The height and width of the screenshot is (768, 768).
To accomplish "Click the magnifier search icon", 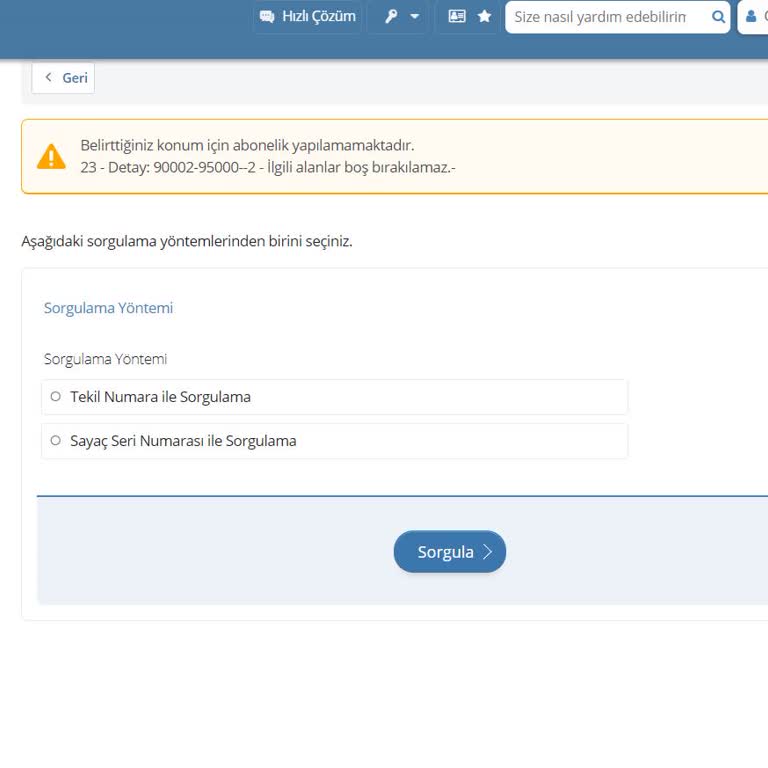I will [718, 17].
